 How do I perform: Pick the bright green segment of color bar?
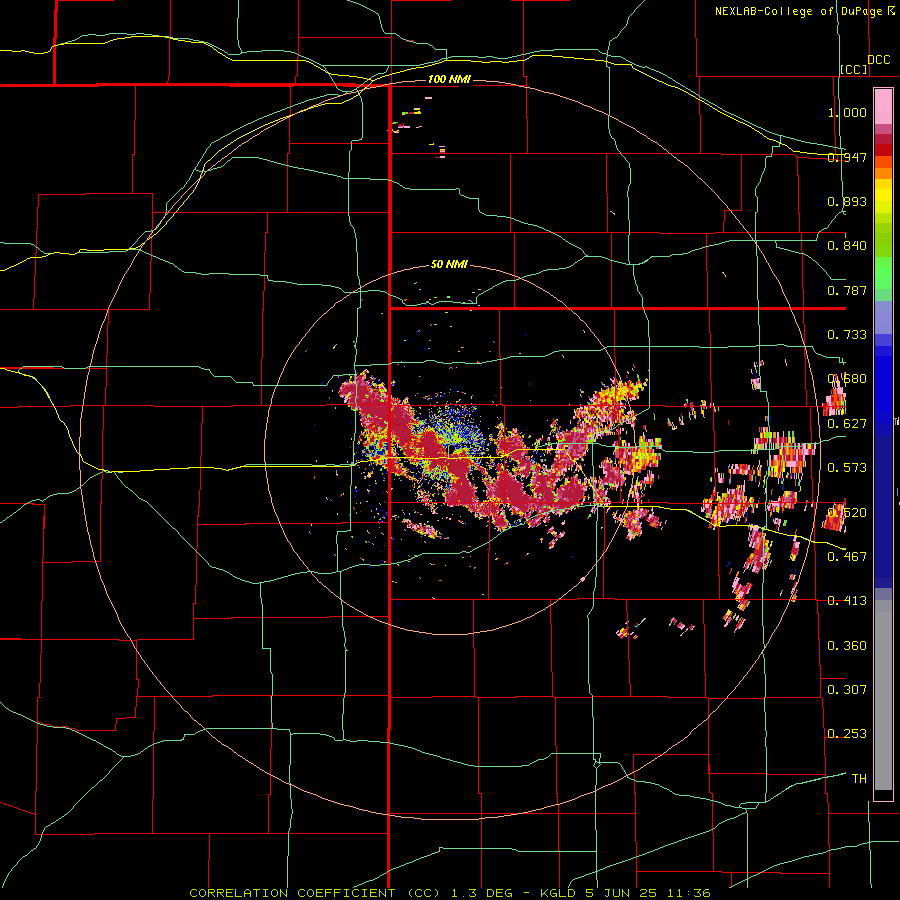(x=883, y=273)
